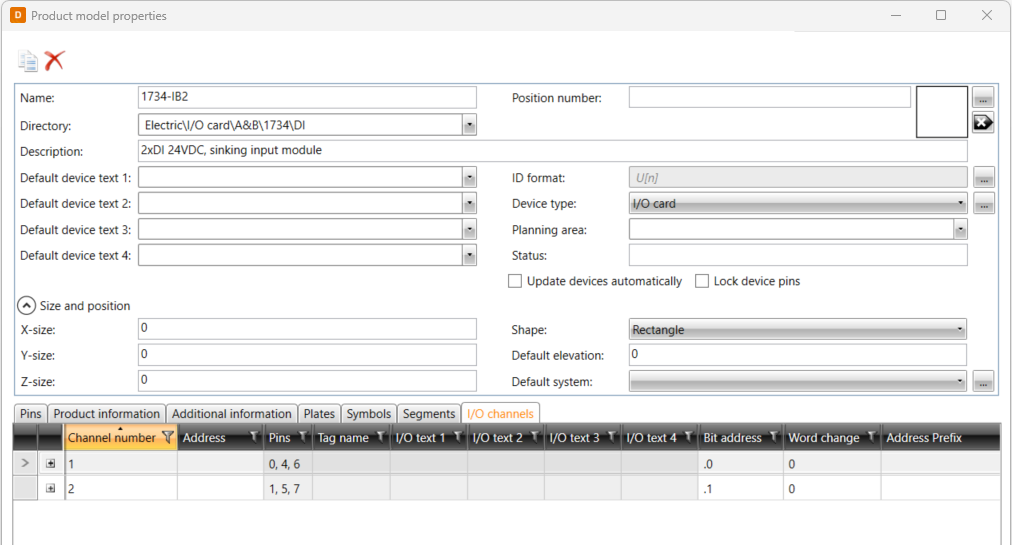Open Device type browse button
This screenshot has height=545, width=1012.
[x=983, y=204]
